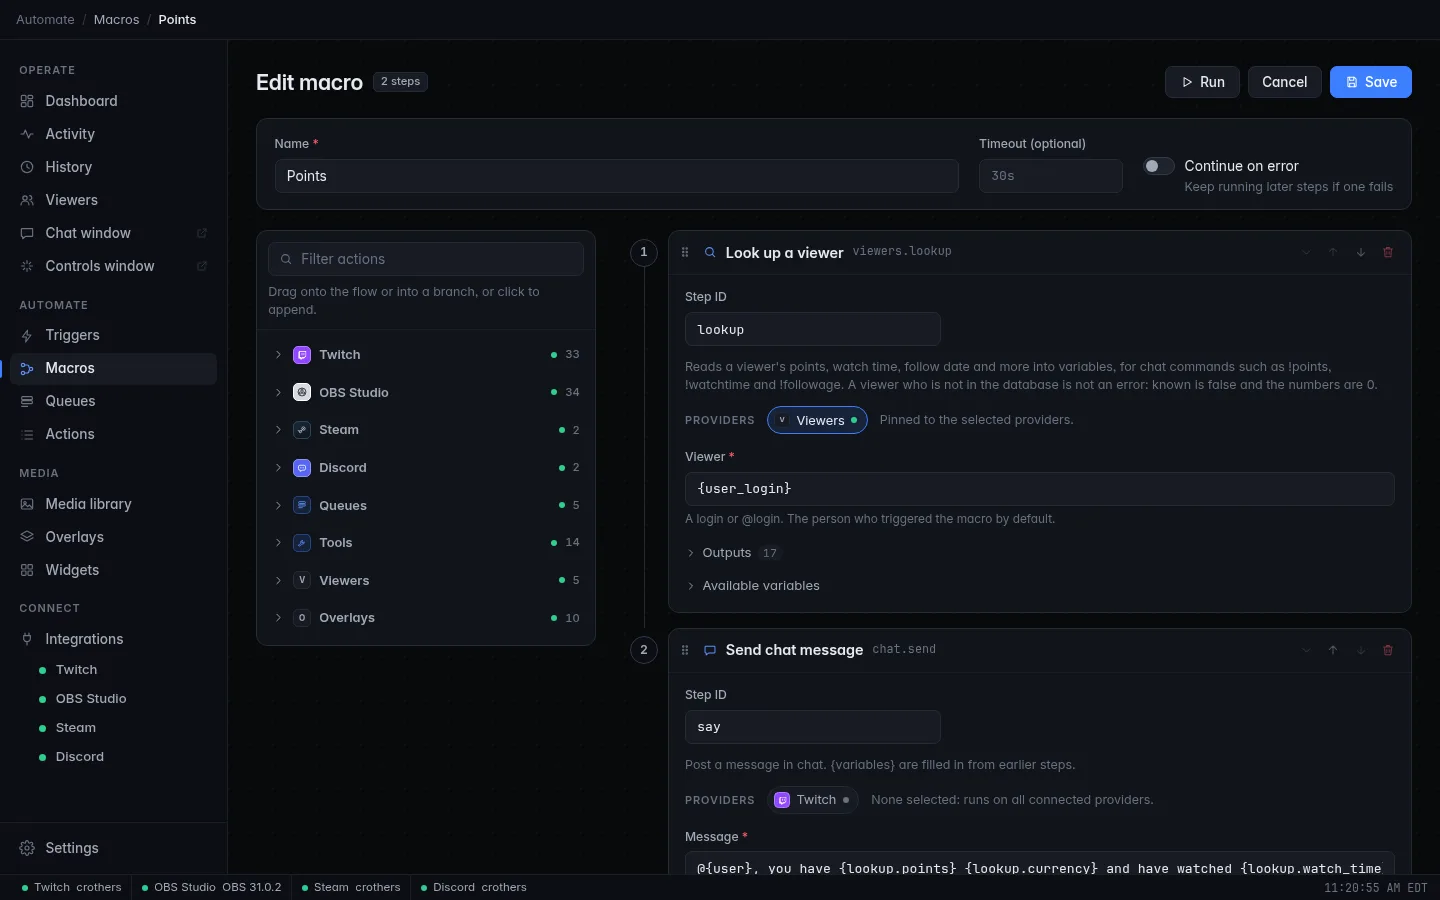1440x900 pixels.
Task: Collapse the Look up a viewer step
Action: [1306, 253]
